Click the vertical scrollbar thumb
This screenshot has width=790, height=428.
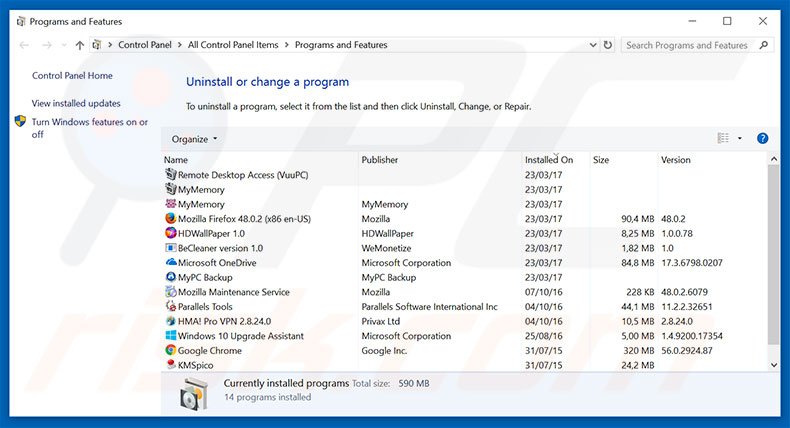click(x=773, y=255)
